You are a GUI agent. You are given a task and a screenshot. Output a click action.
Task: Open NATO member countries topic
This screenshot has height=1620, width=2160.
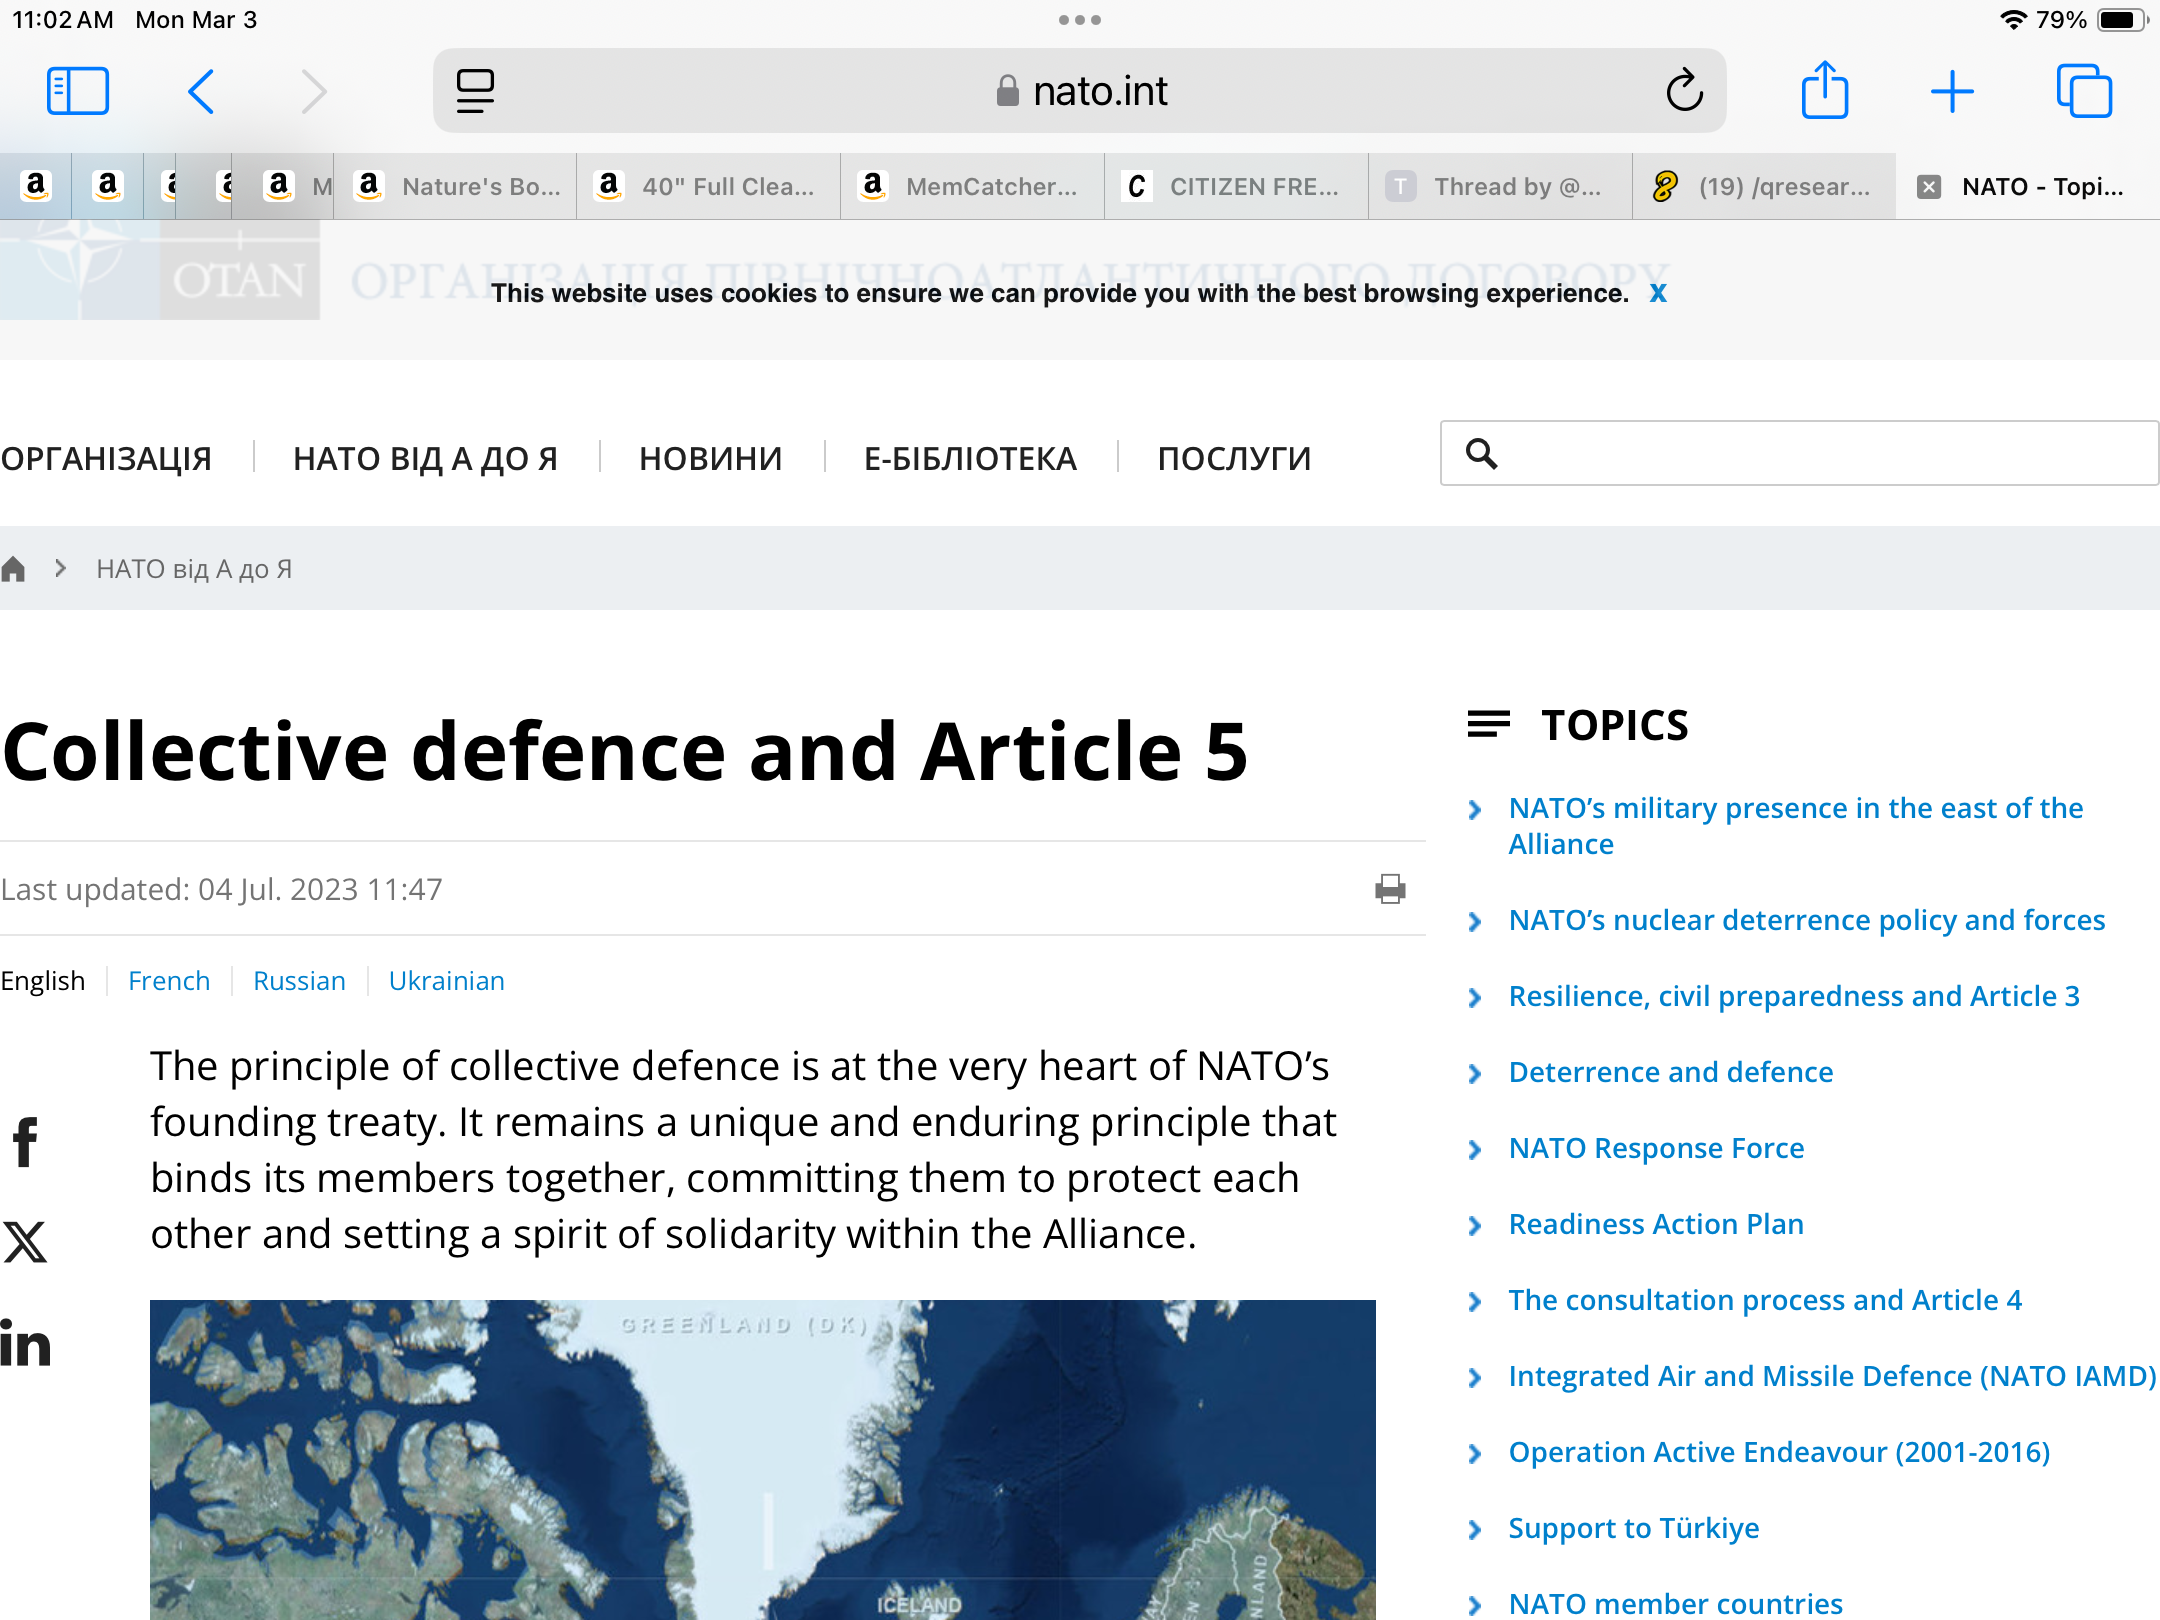coord(1675,1603)
